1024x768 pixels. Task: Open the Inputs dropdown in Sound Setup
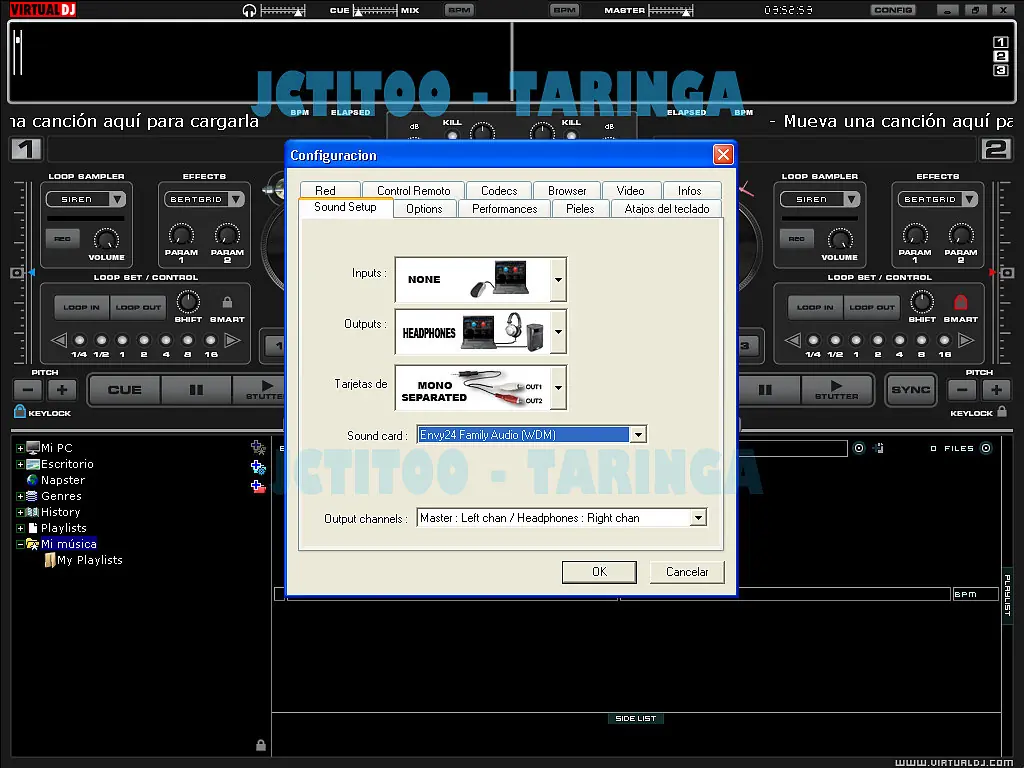point(558,280)
